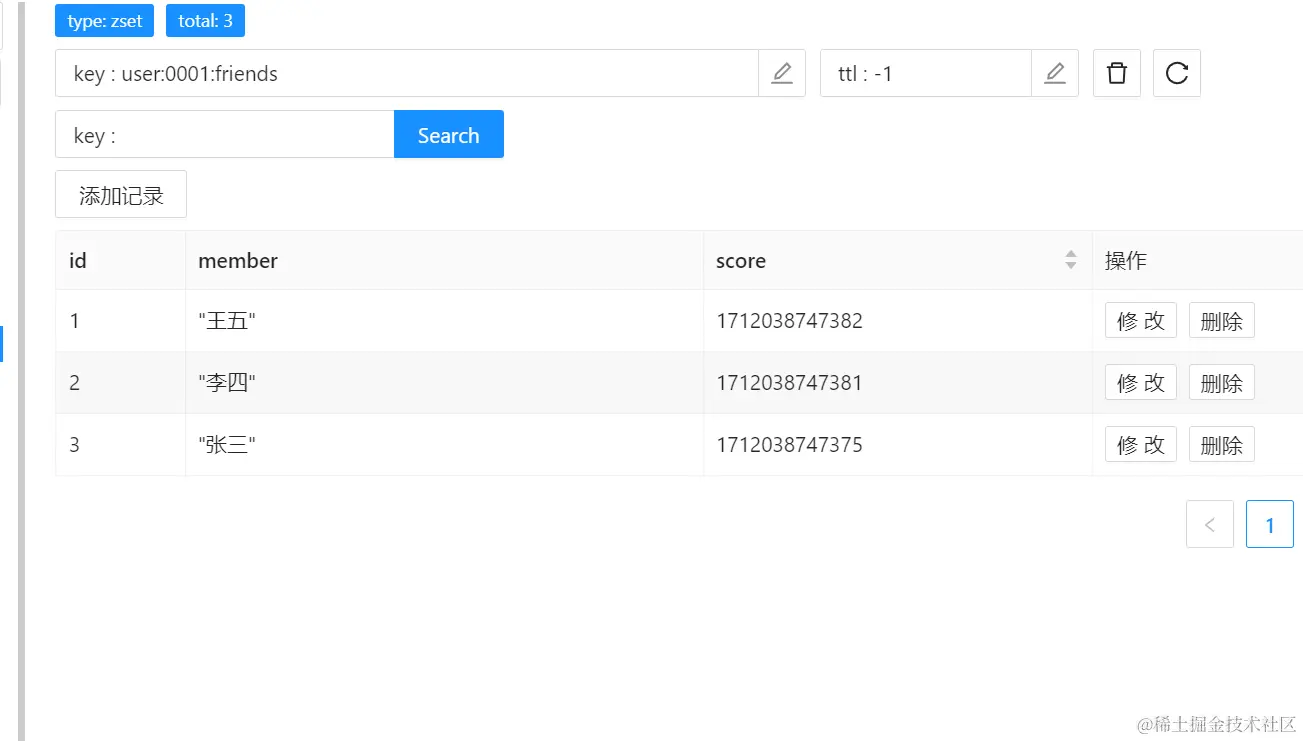Click 修改 for the 王五 row
The width and height of the screenshot is (1303, 741).
click(1141, 321)
